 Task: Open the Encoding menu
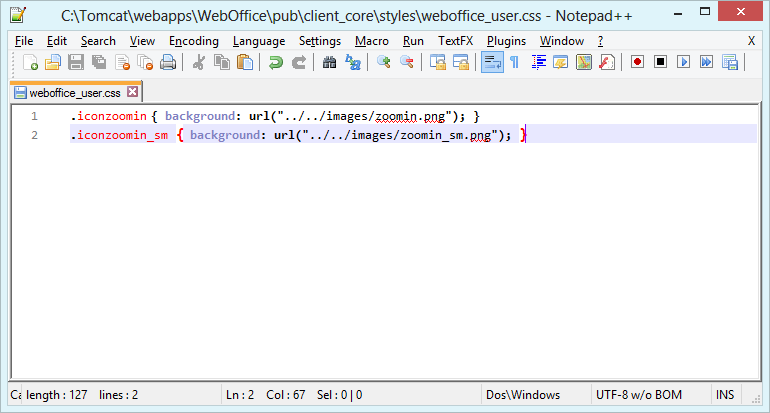193,41
